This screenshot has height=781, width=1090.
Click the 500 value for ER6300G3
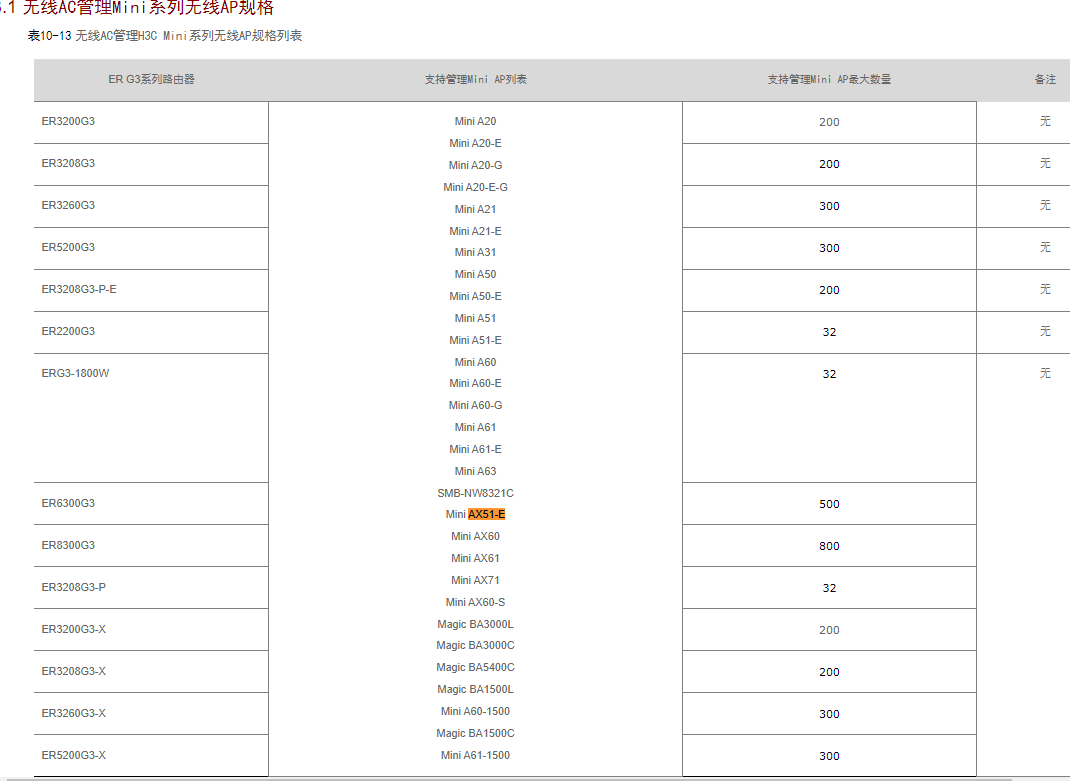click(x=829, y=504)
